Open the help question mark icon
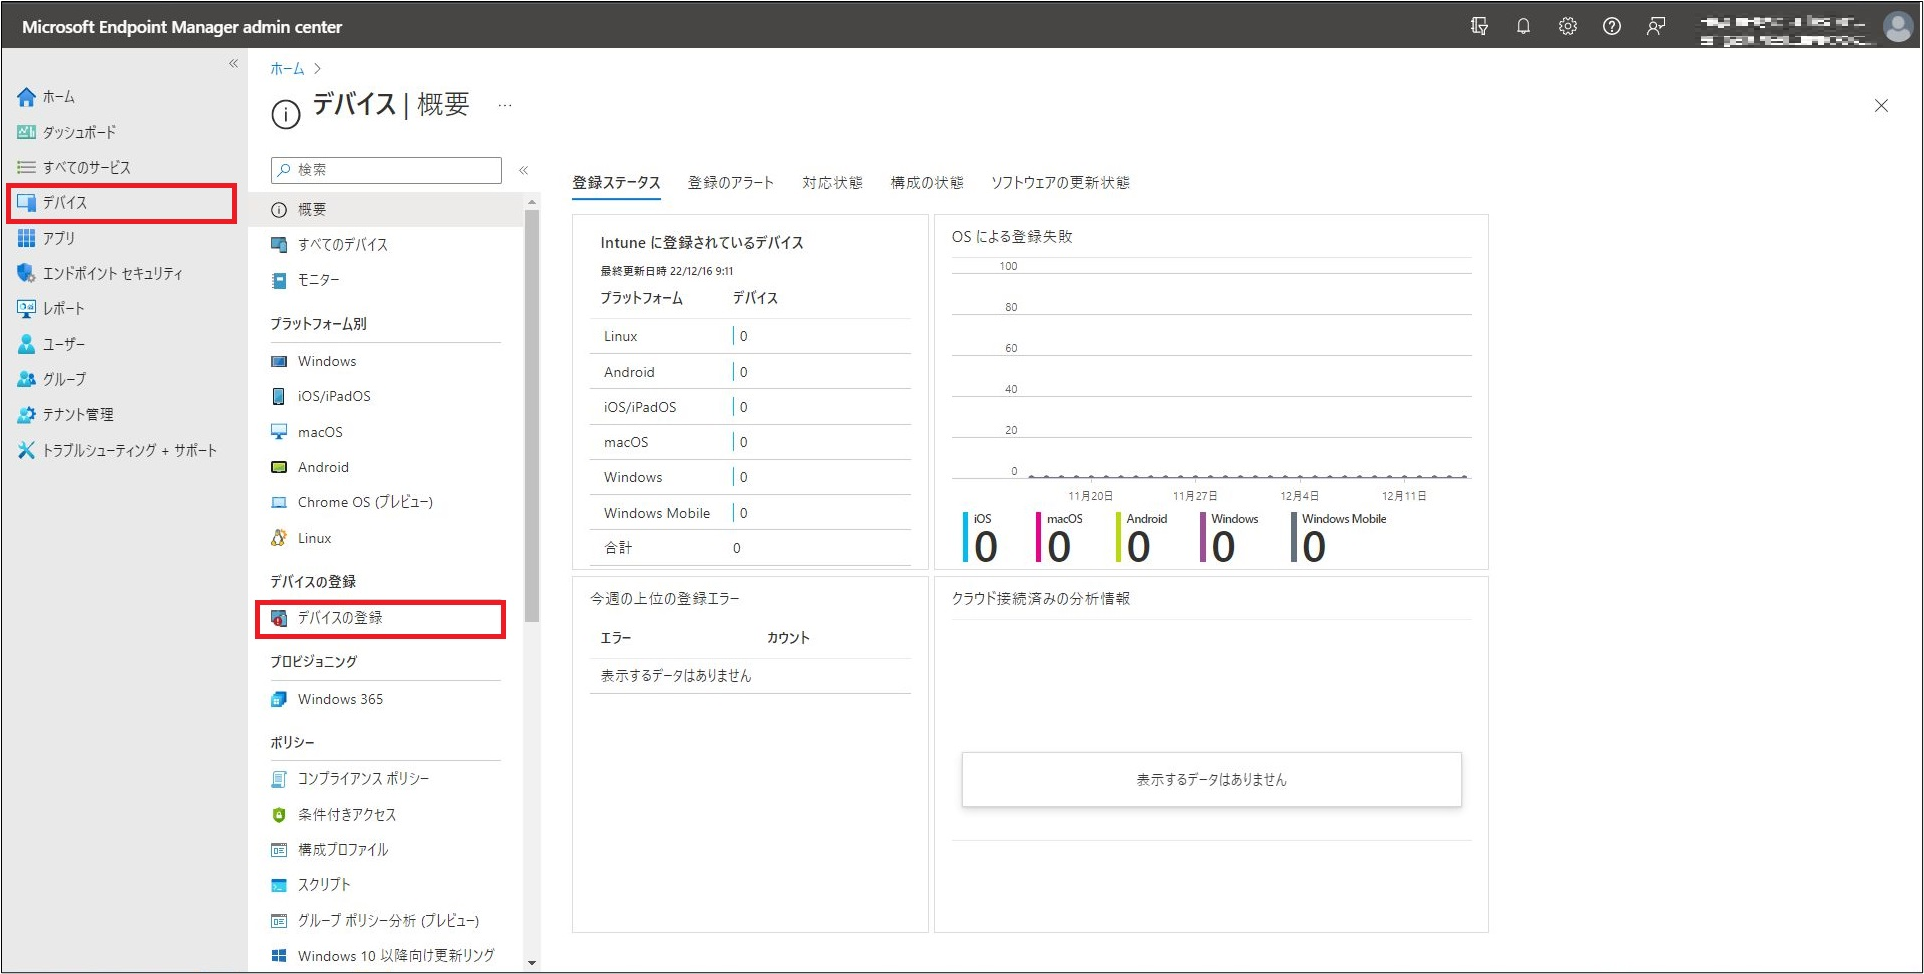1924x974 pixels. 1611,26
